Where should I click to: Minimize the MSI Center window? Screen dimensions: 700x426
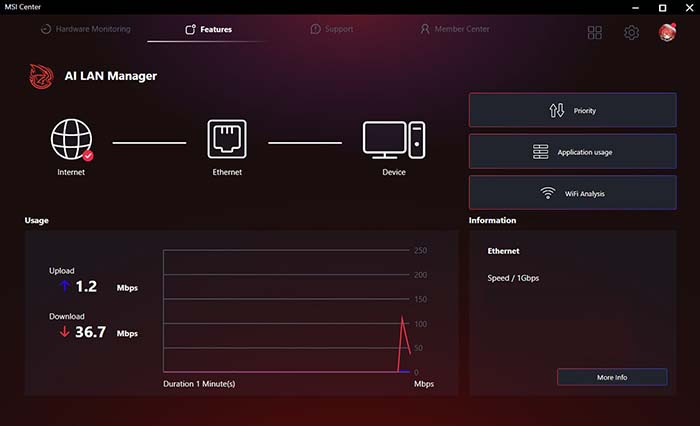pyautogui.click(x=634, y=8)
